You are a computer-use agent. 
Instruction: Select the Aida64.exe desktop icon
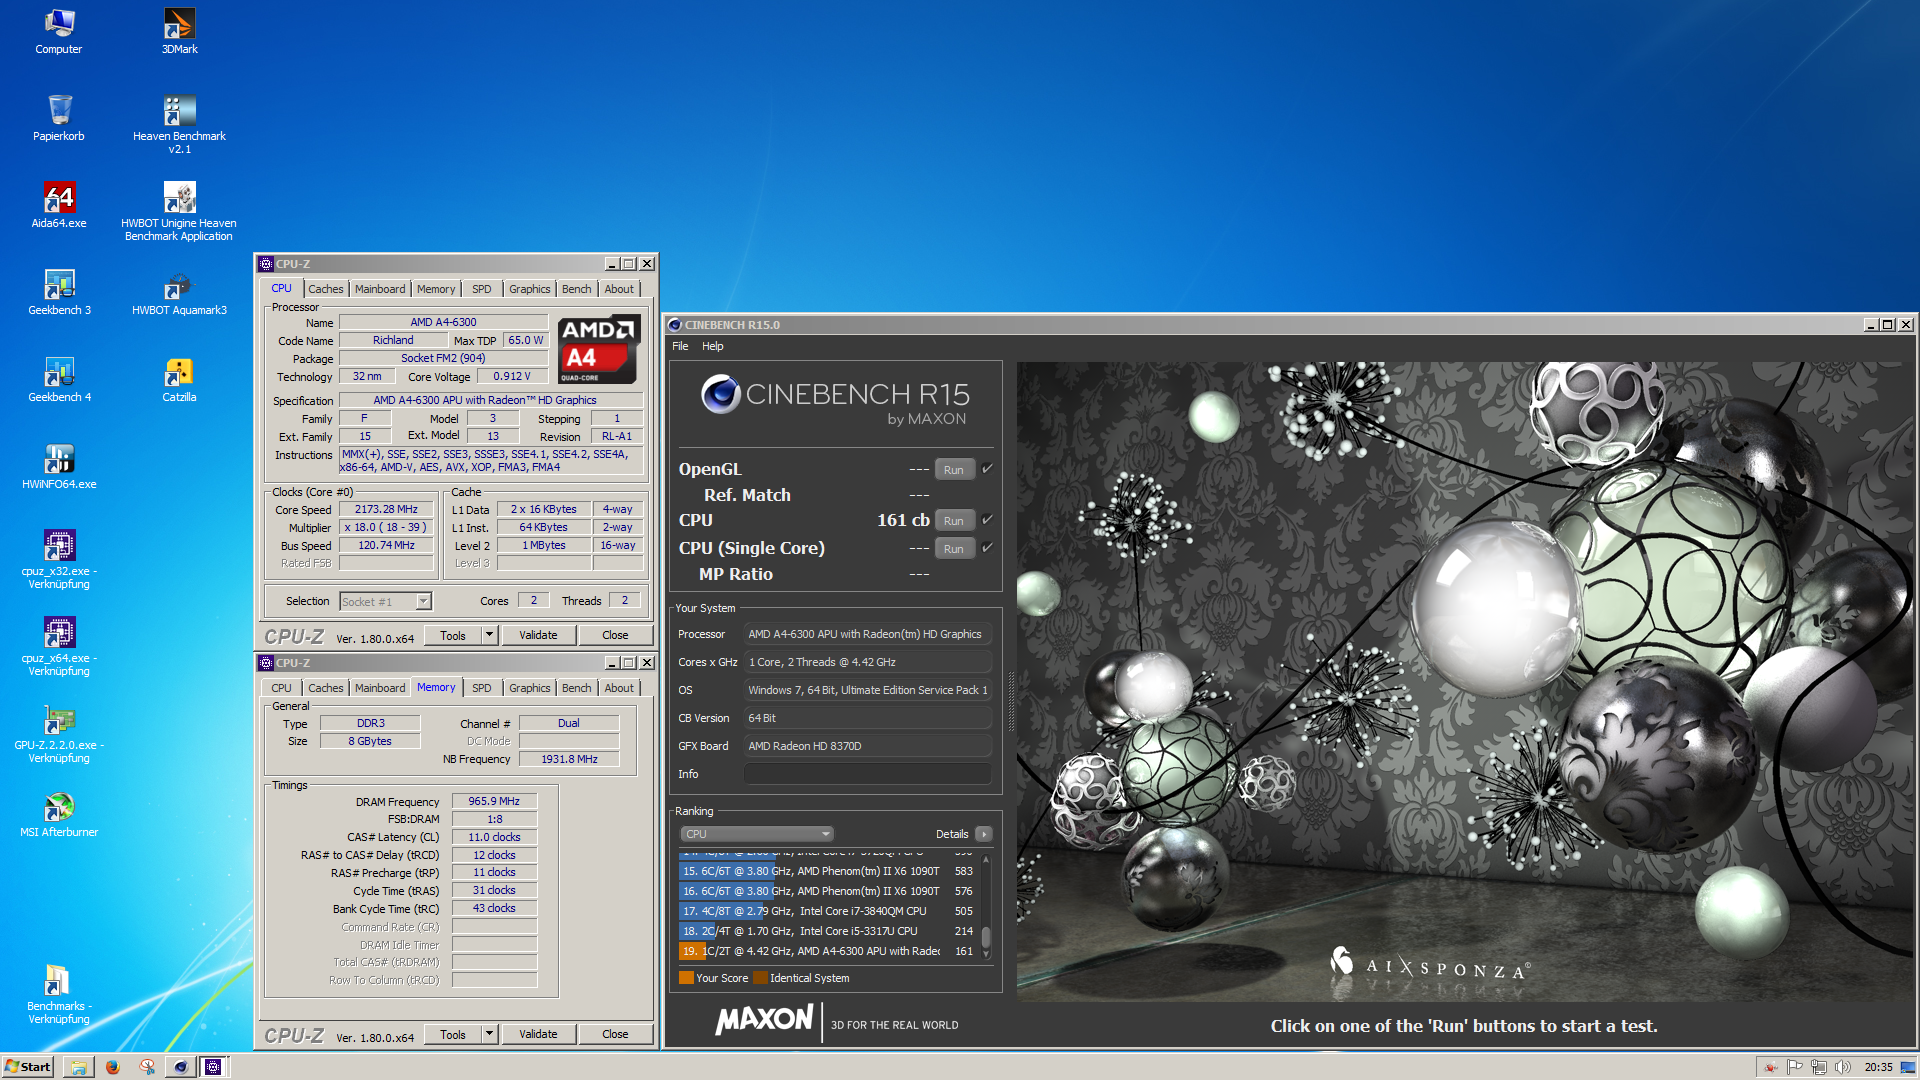[x=59, y=205]
